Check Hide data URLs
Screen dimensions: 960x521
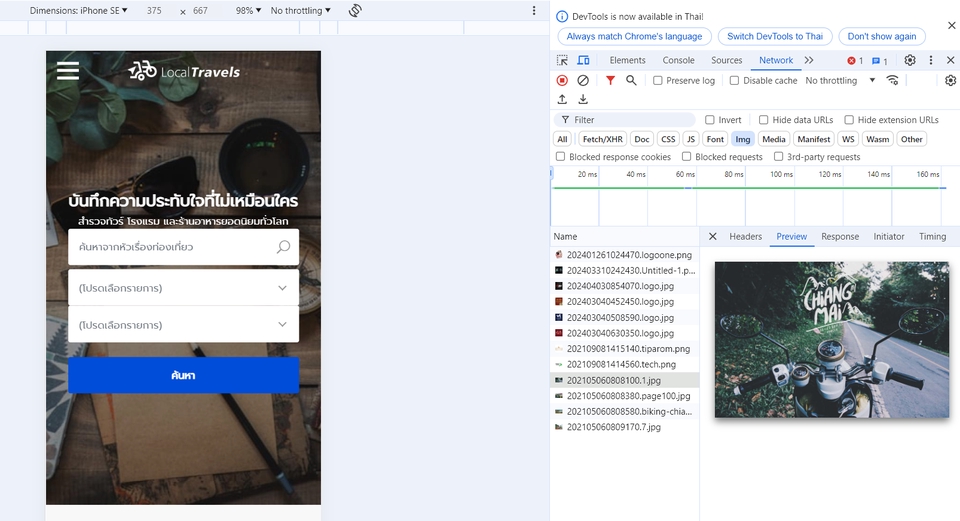click(x=763, y=119)
